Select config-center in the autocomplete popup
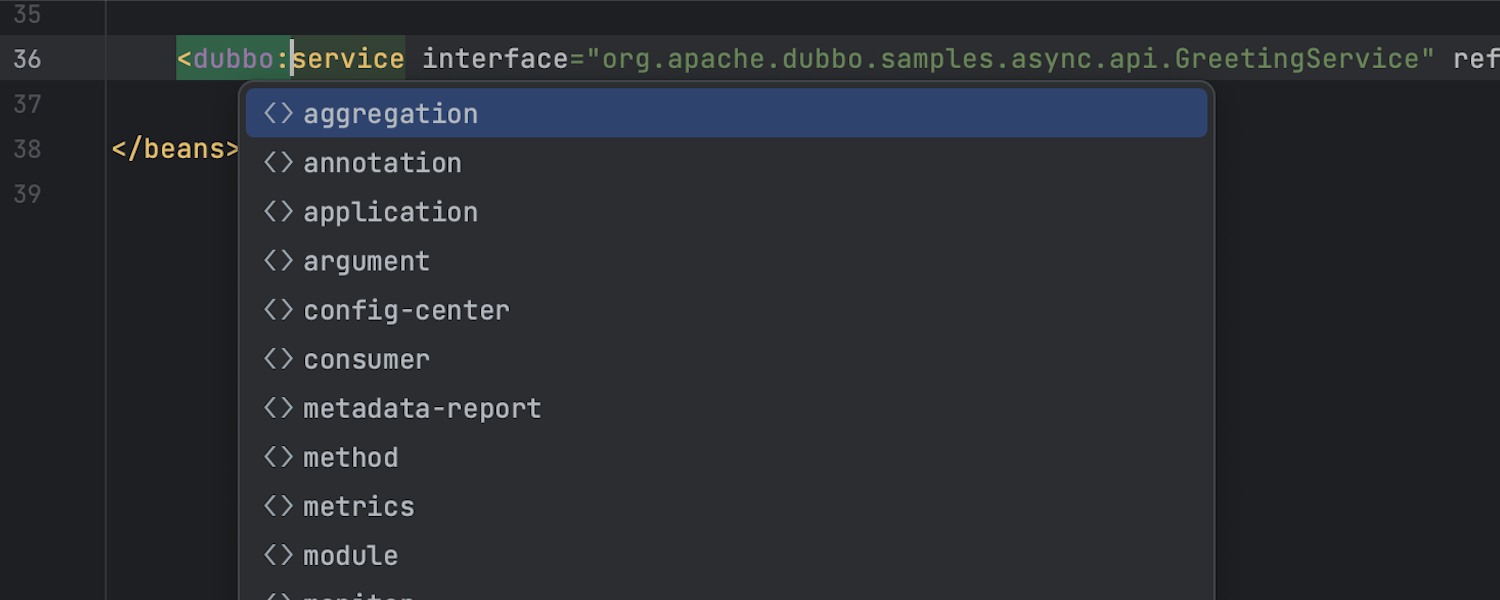 406,310
